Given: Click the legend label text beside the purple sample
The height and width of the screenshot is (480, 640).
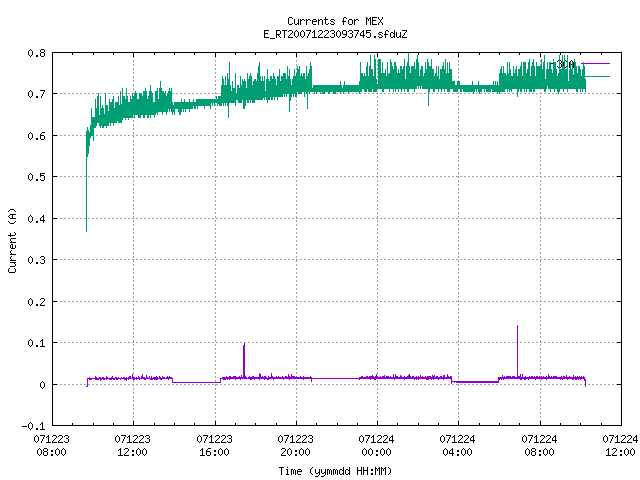Looking at the screenshot, I should pyautogui.click(x=565, y=64).
